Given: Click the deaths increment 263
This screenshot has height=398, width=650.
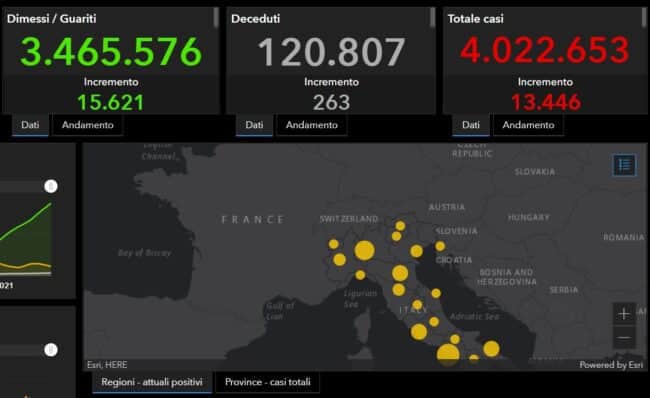Looking at the screenshot, I should pos(331,102).
